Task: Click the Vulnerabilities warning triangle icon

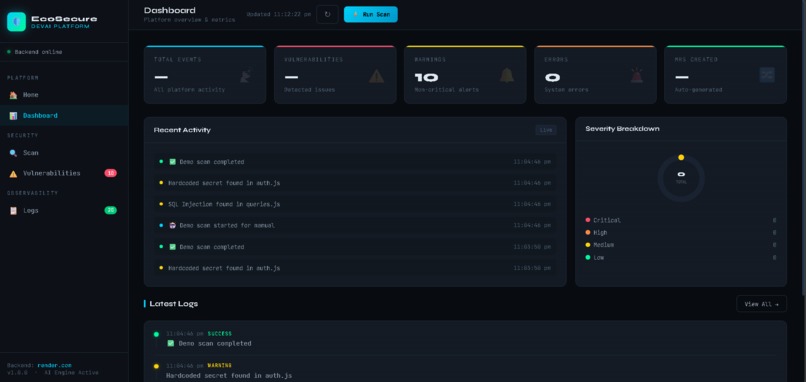Action: tap(13, 174)
